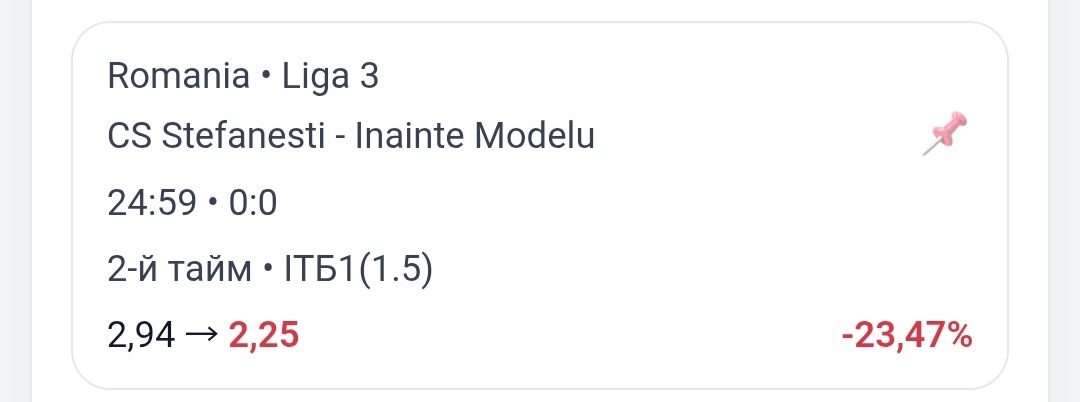Click the bullet separator after 24:59
The height and width of the screenshot is (402, 1080).
tap(213, 204)
